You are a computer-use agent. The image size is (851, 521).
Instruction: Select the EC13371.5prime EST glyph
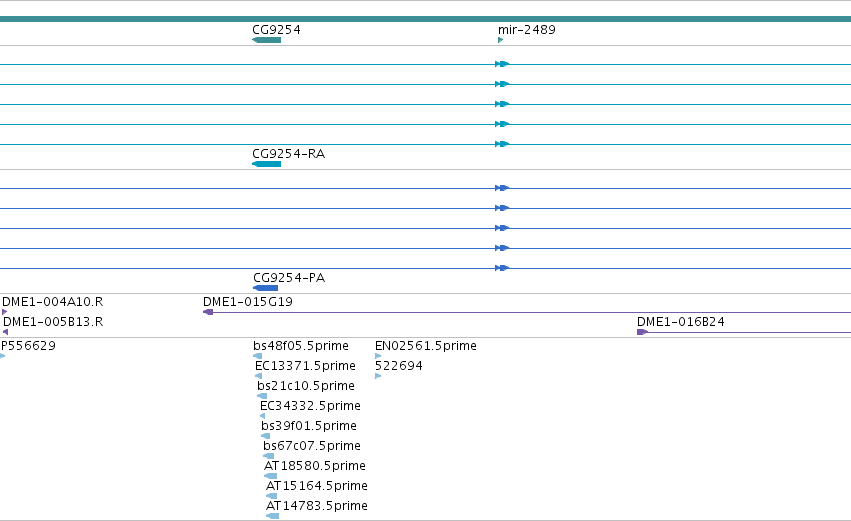(258, 376)
